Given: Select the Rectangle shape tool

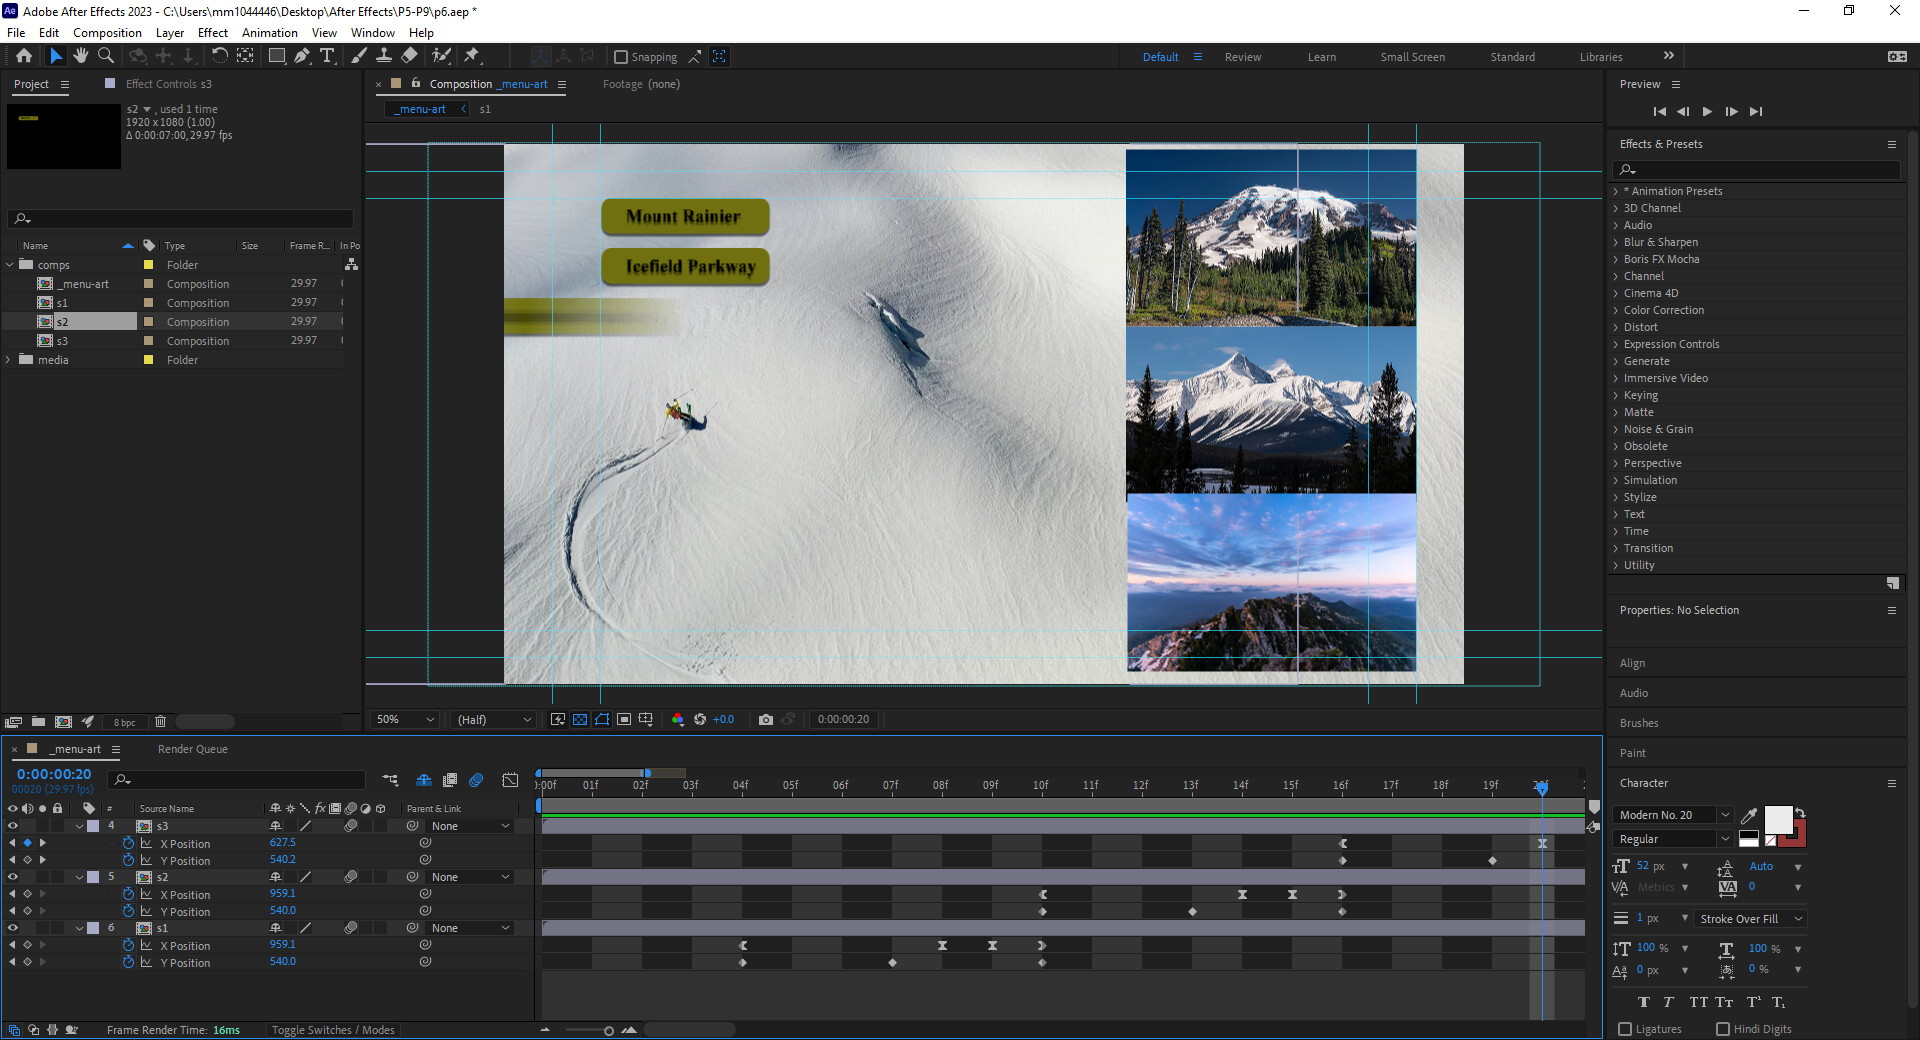Looking at the screenshot, I should tap(277, 56).
